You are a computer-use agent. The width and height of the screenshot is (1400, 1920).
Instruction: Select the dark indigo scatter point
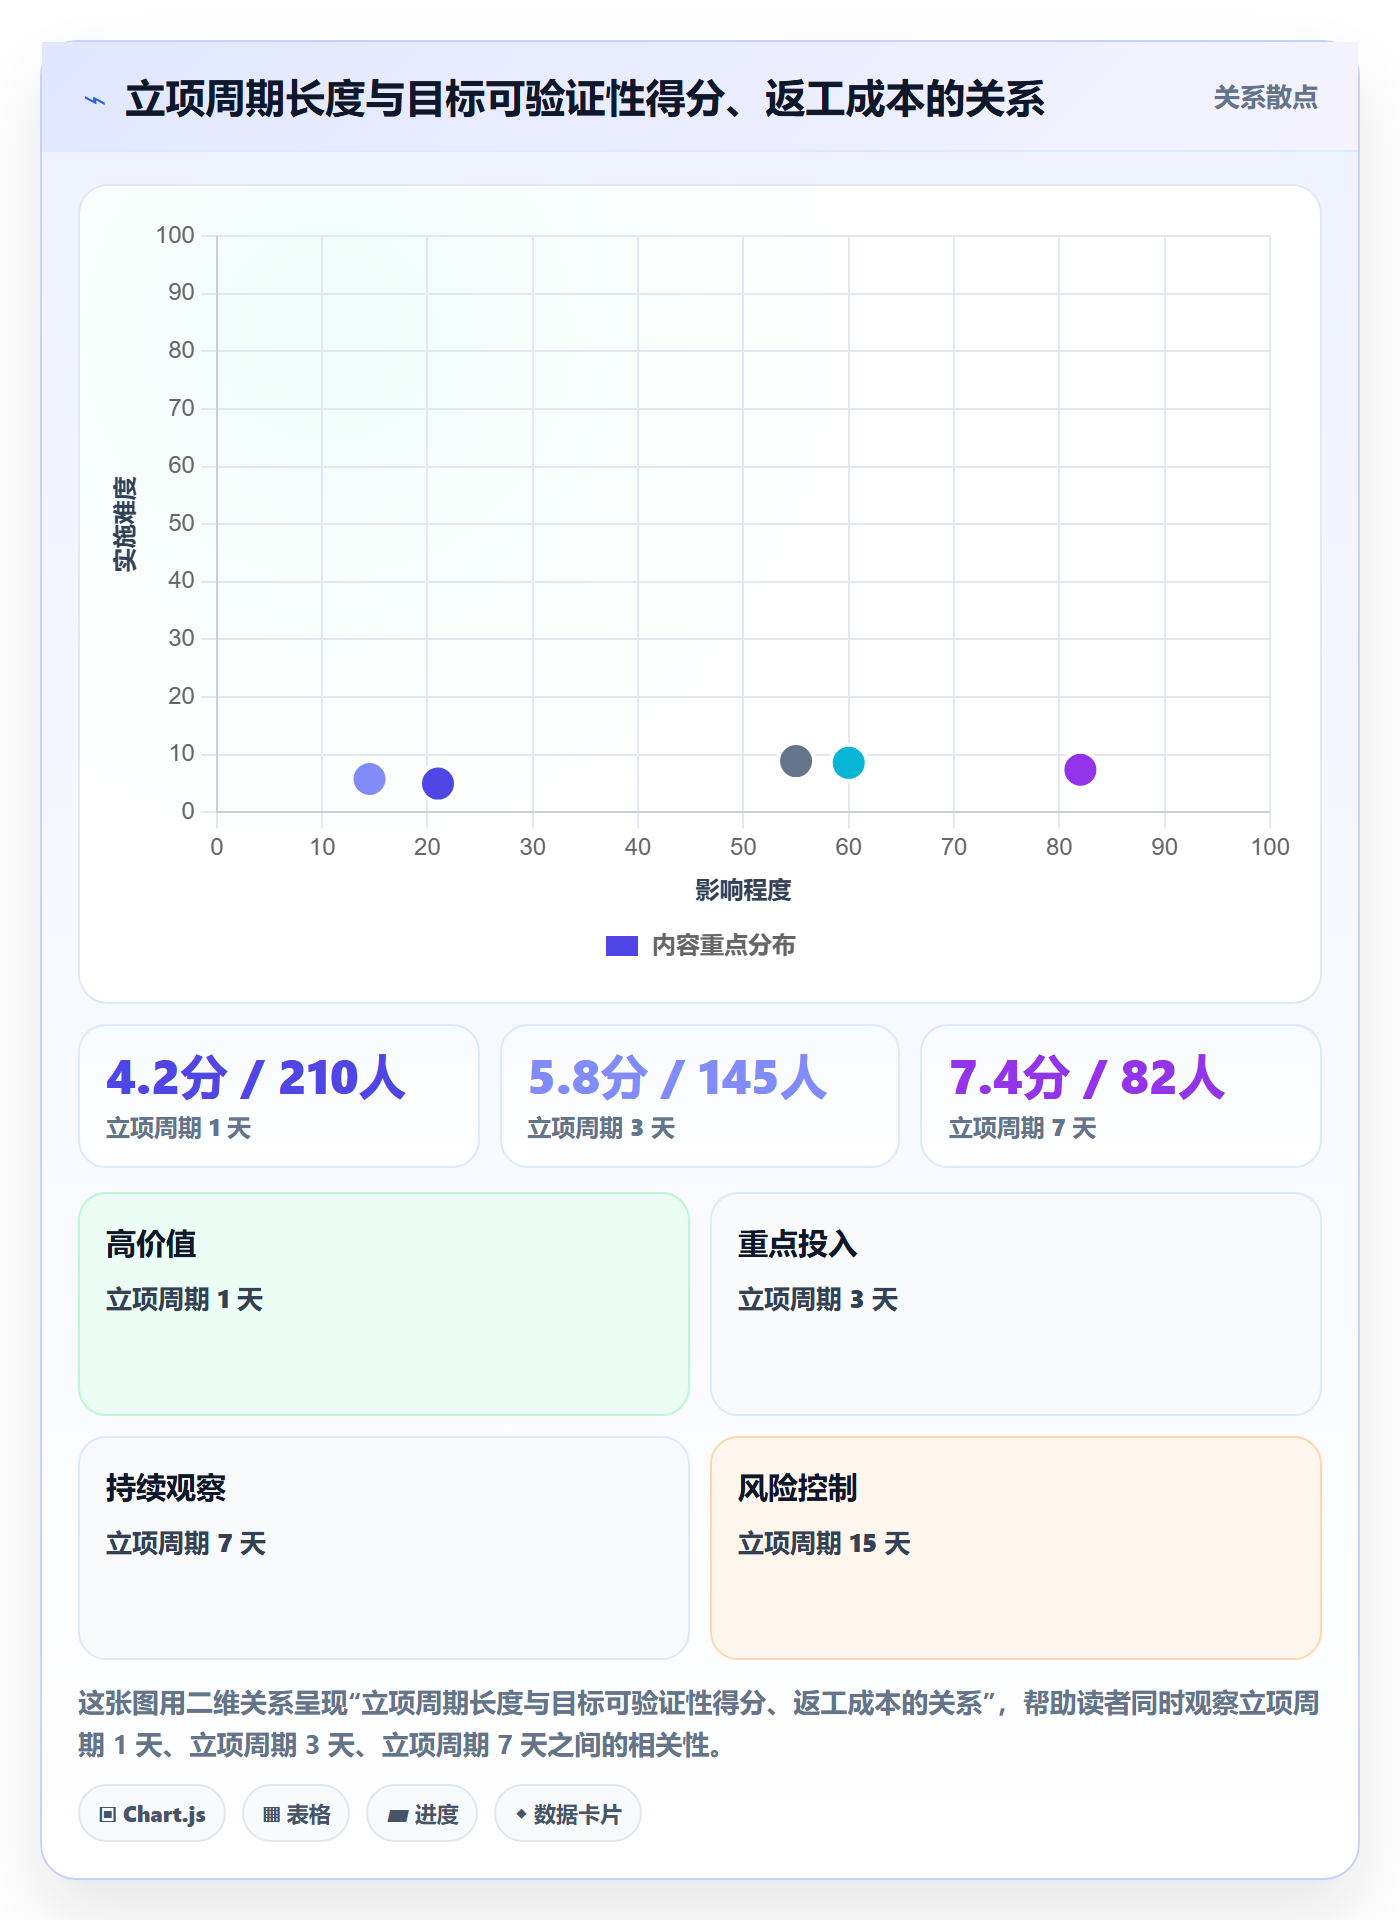[x=438, y=783]
